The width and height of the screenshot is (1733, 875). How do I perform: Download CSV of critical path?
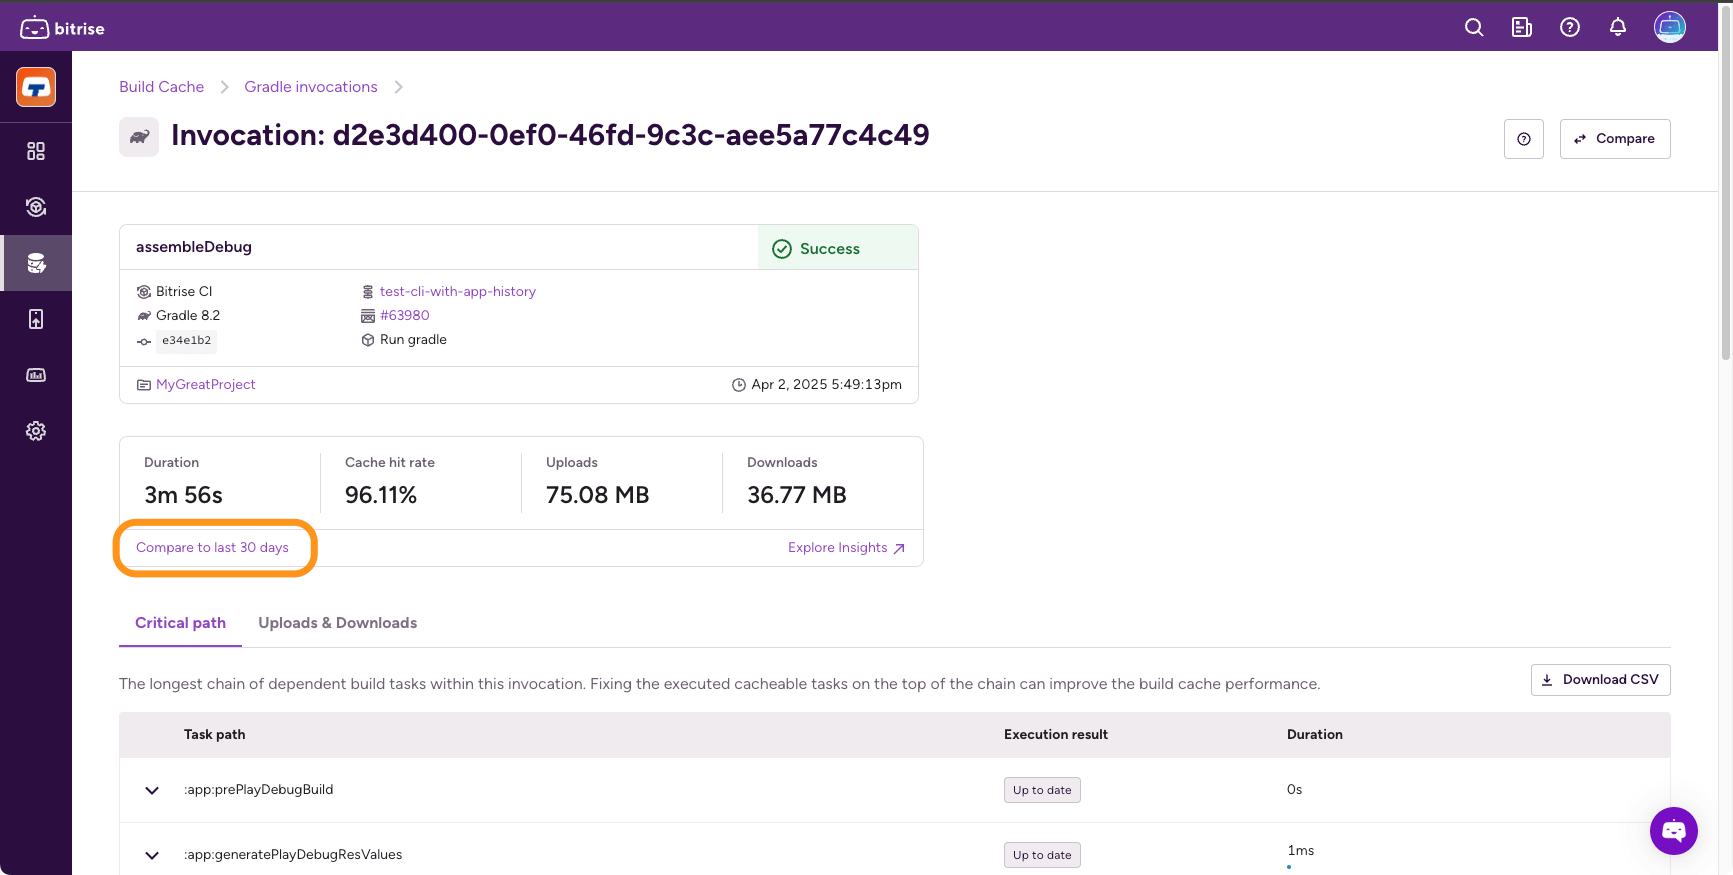(1600, 680)
